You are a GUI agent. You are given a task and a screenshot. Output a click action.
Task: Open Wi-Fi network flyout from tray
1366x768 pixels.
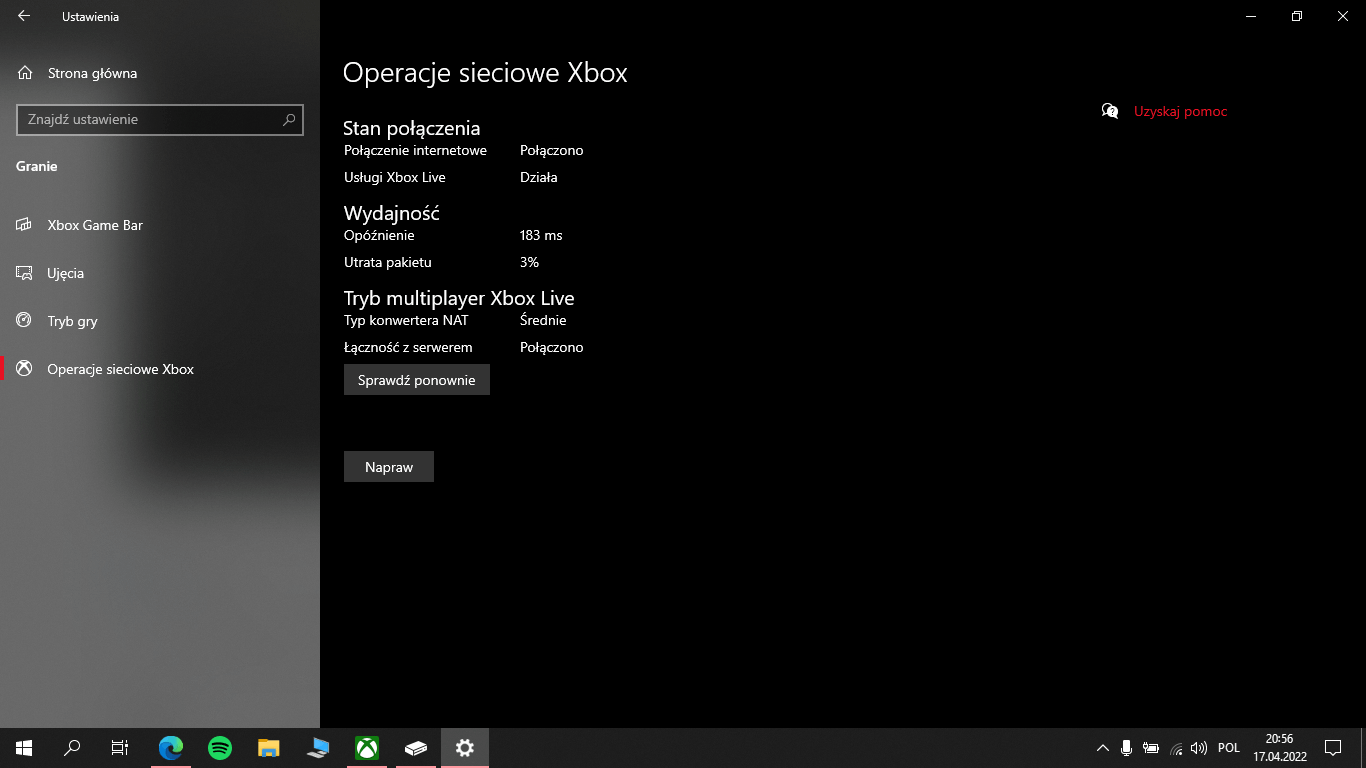click(1176, 748)
